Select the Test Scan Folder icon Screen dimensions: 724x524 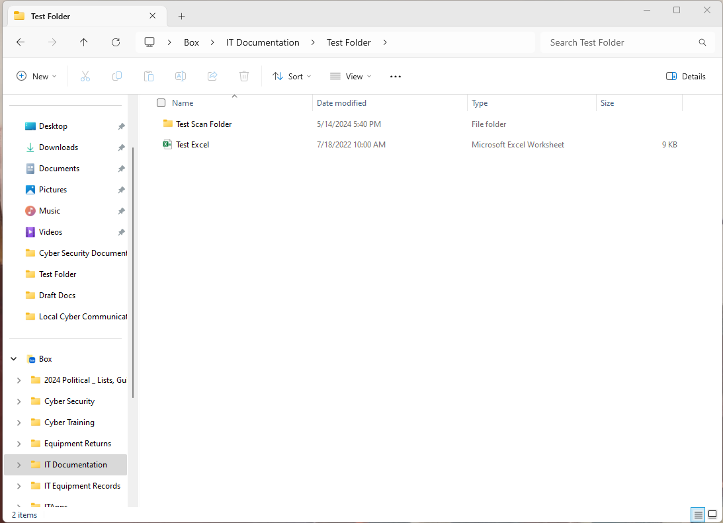(x=168, y=123)
